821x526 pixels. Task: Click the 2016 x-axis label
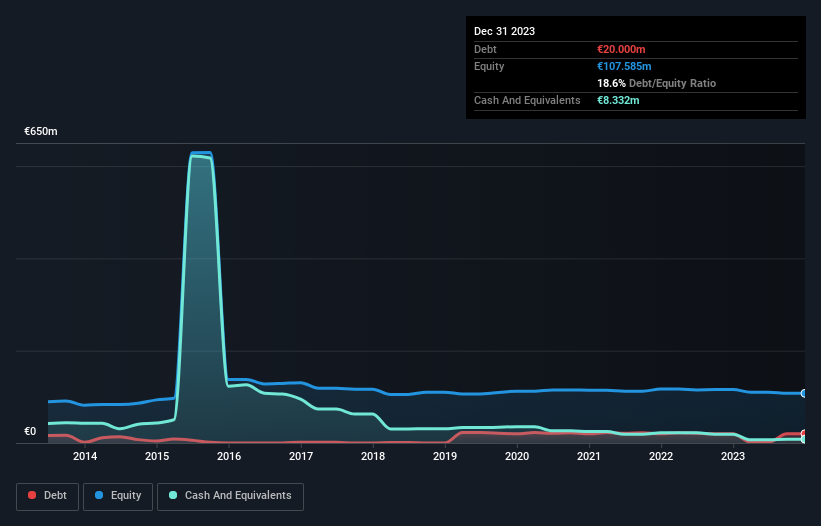click(229, 456)
